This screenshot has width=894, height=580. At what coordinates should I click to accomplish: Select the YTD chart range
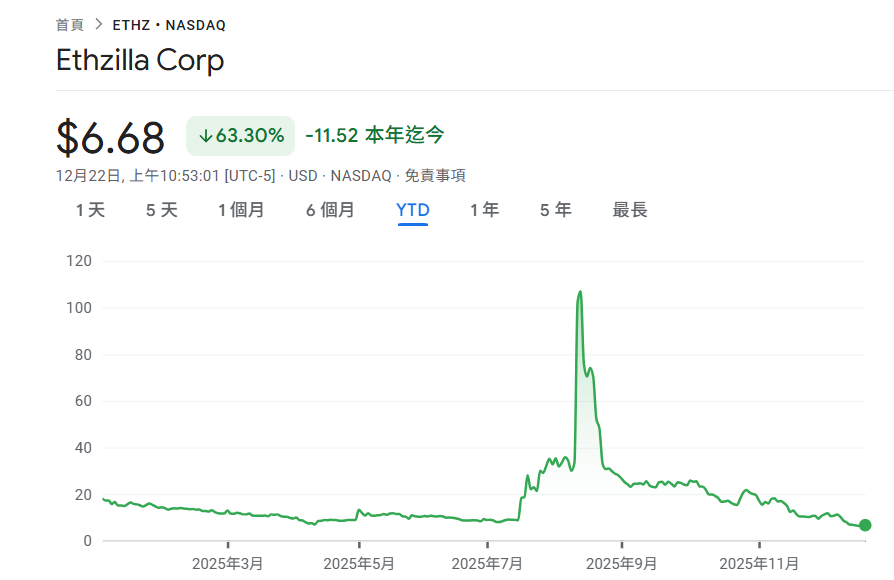point(412,210)
